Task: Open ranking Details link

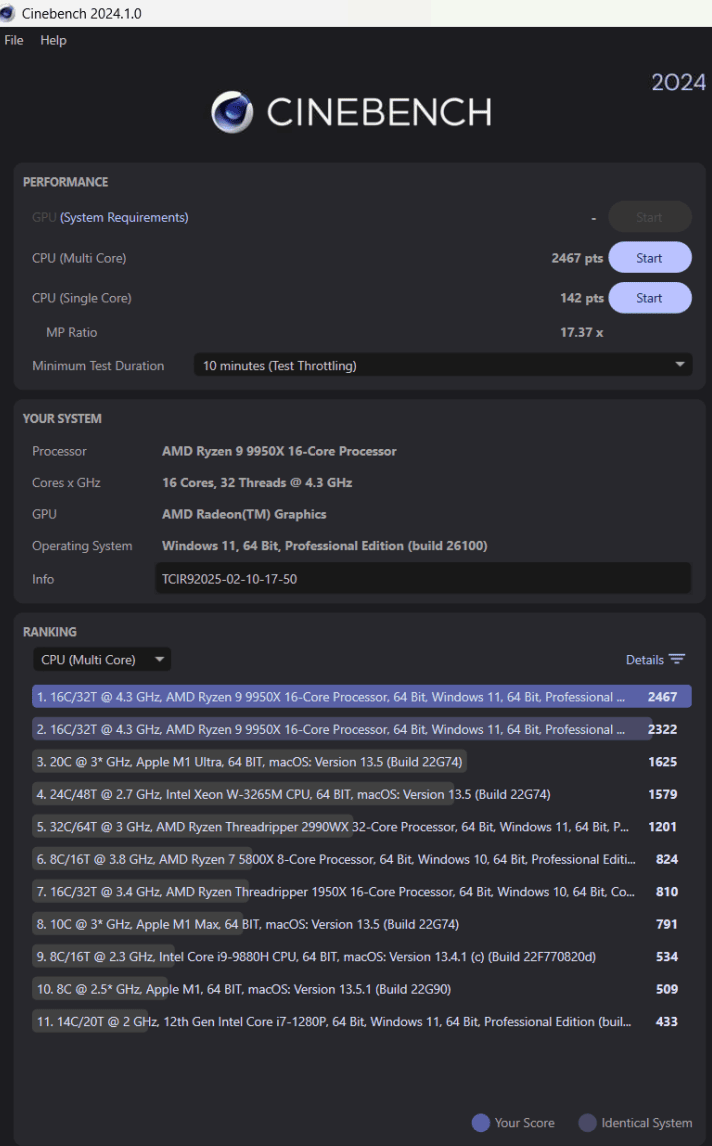Action: (644, 659)
